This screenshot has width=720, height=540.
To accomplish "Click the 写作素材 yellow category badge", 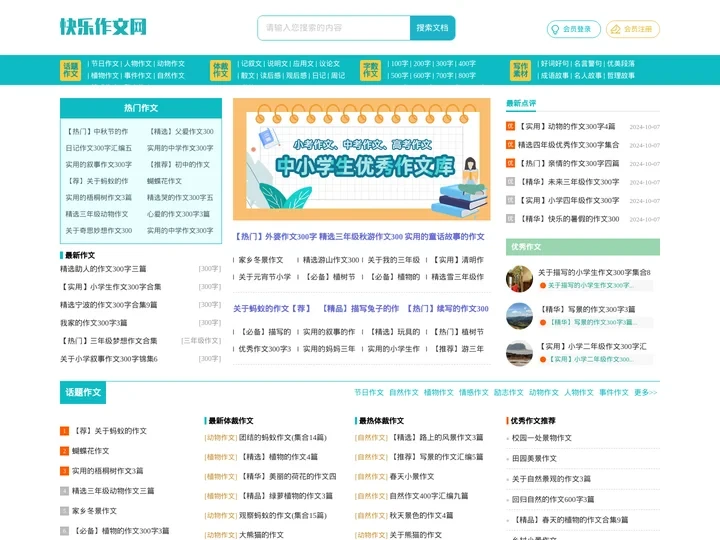I will coord(520,70).
